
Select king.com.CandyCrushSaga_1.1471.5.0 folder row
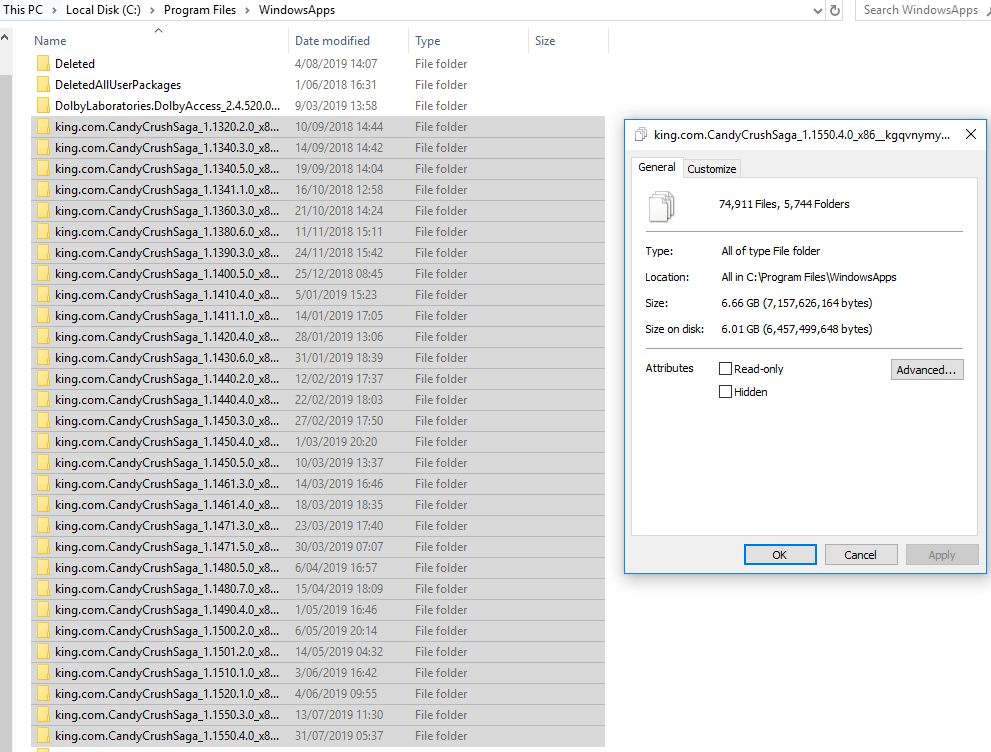[318, 547]
